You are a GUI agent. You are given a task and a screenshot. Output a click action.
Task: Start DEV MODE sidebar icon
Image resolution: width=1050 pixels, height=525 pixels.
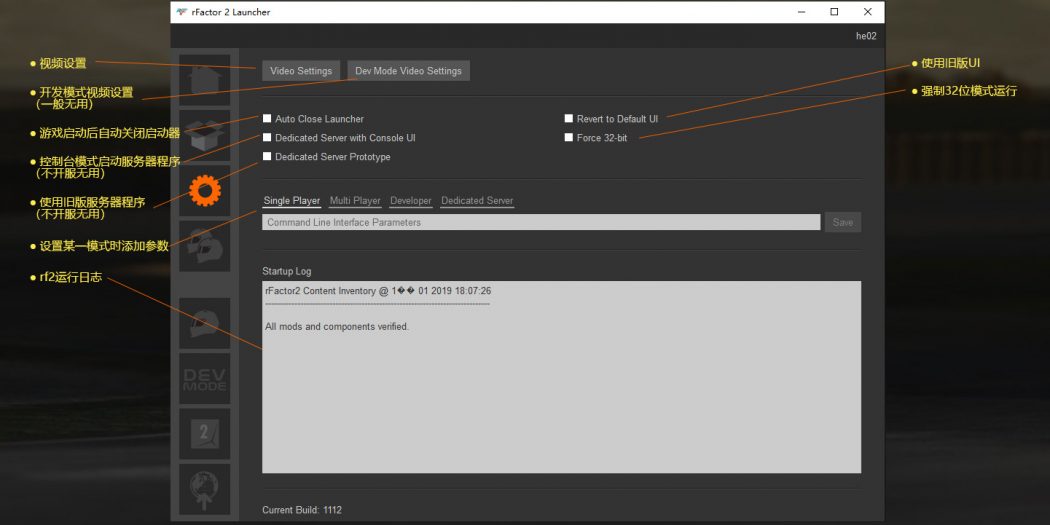[x=204, y=379]
